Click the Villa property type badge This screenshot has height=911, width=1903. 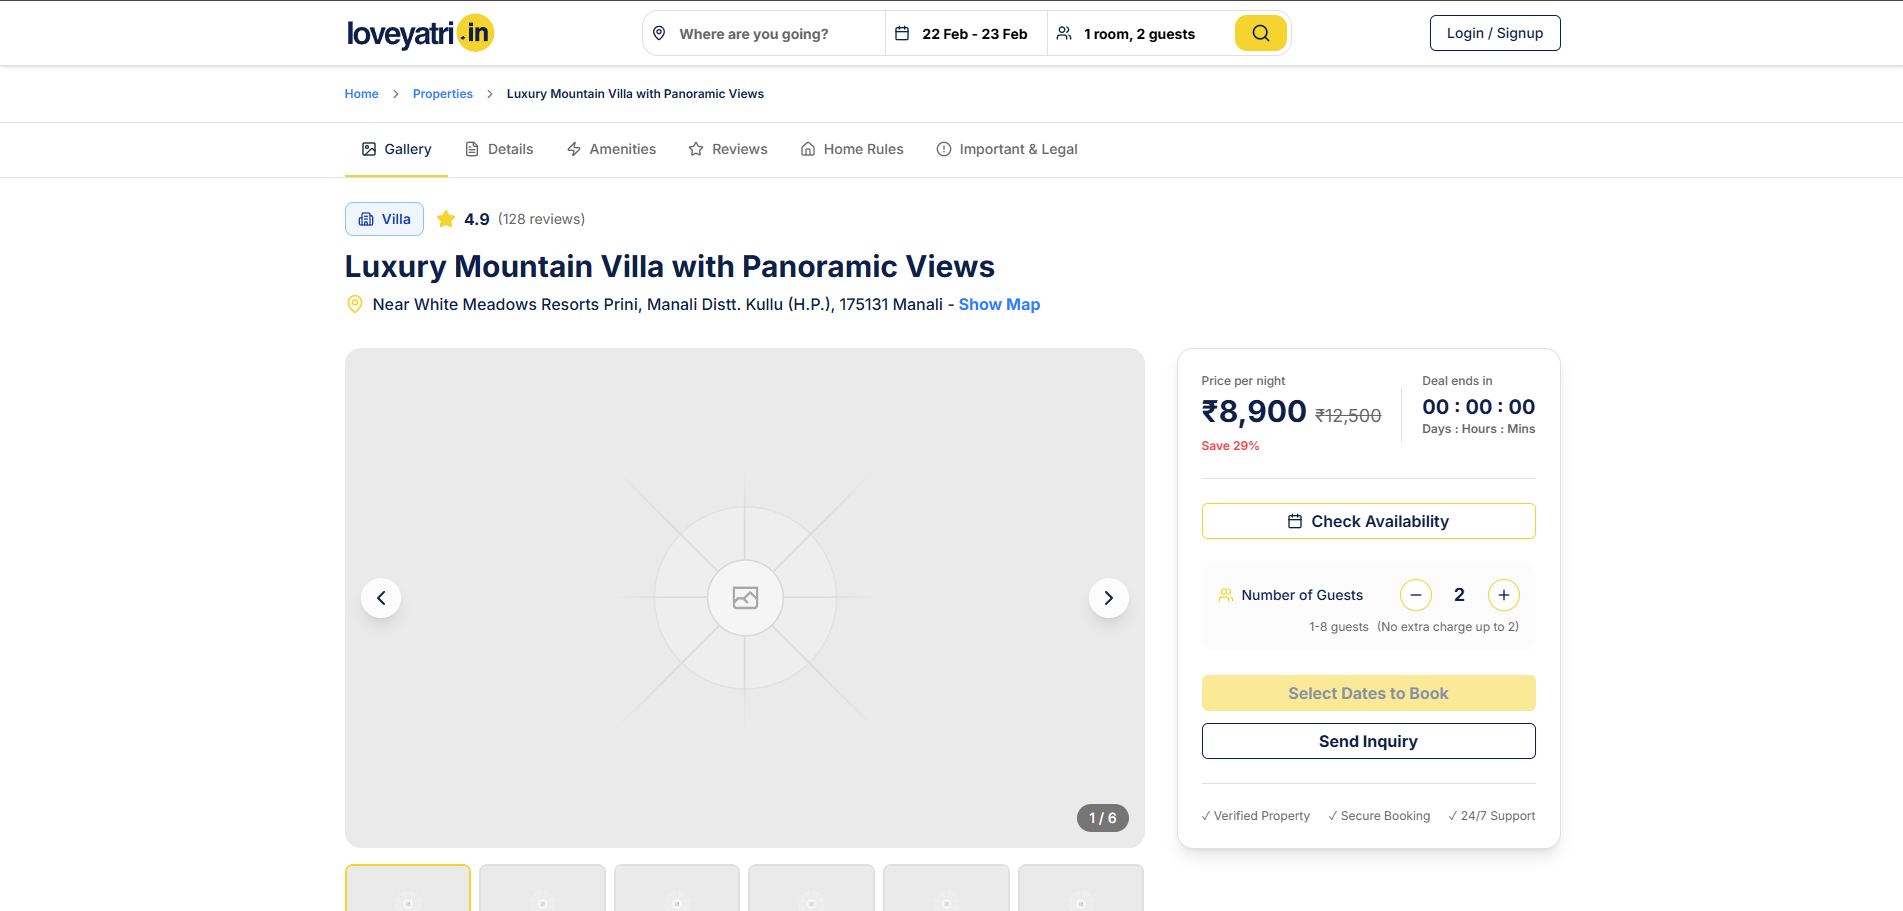384,219
